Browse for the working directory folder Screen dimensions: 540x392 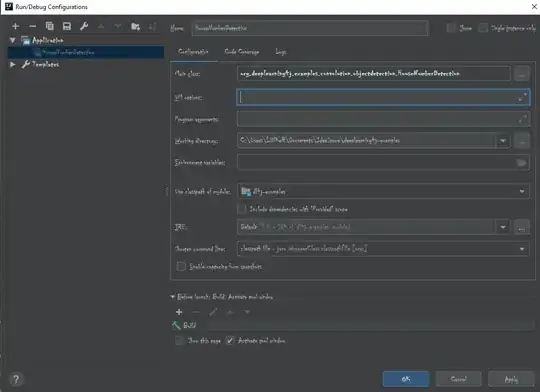pyautogui.click(x=521, y=141)
